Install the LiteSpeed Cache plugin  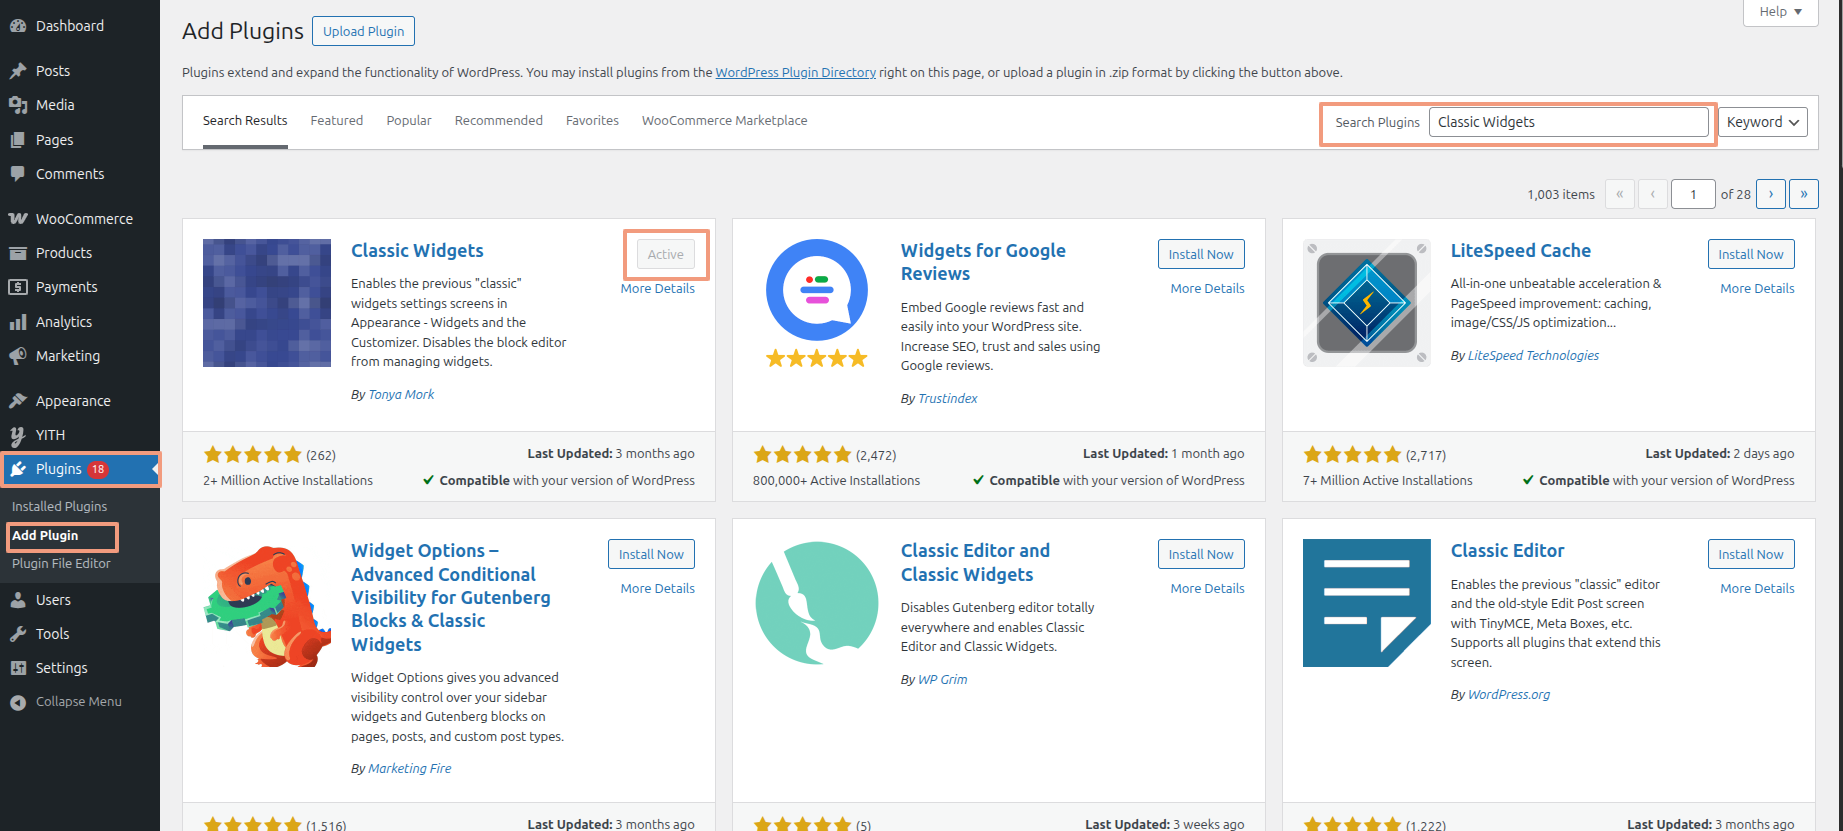coord(1751,254)
